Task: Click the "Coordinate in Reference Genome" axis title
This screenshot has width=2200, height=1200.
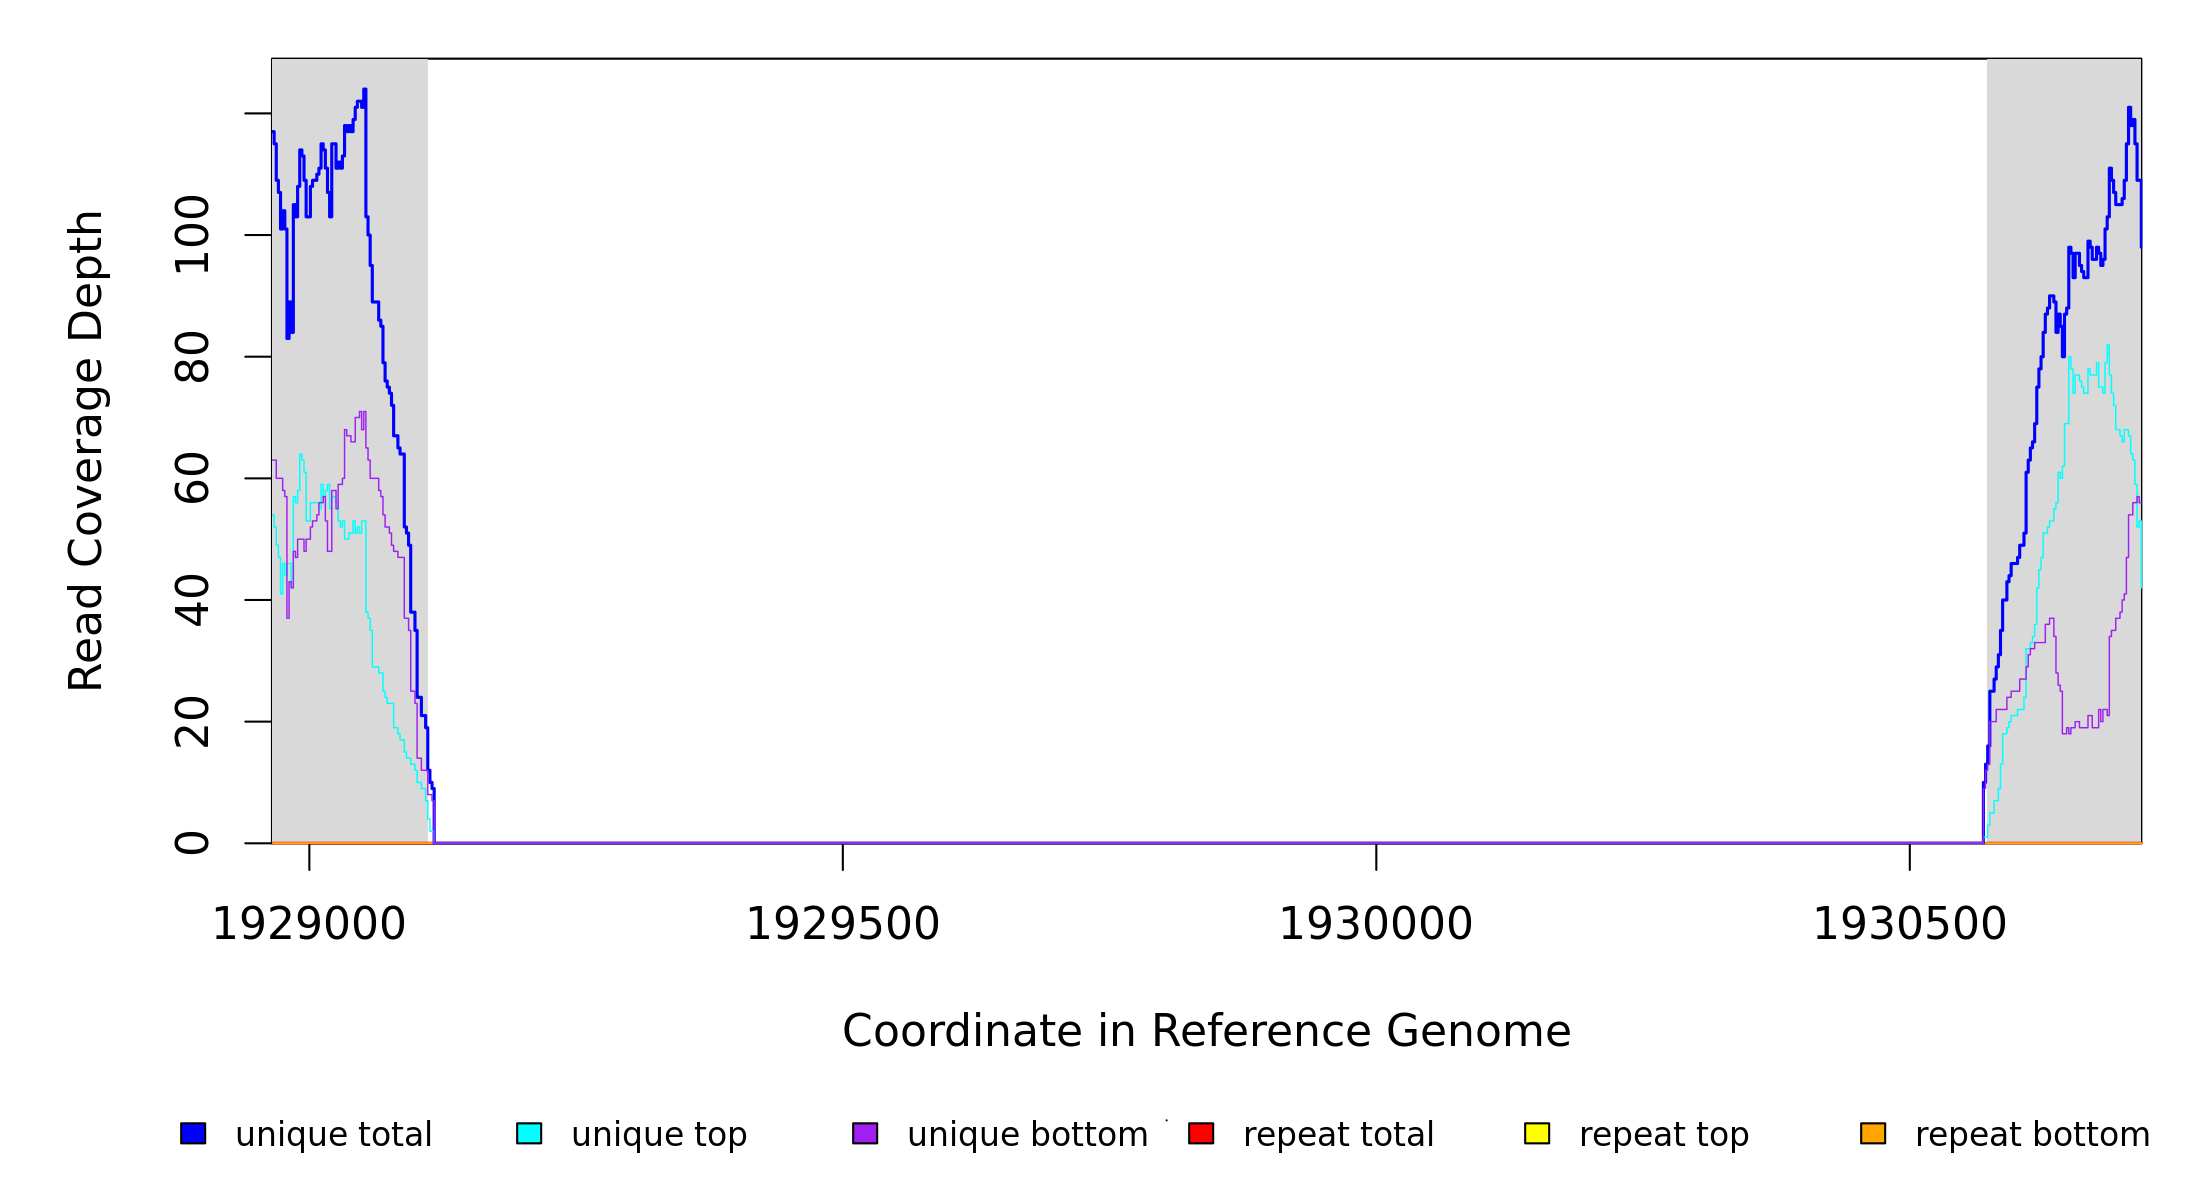Action: (1206, 1032)
